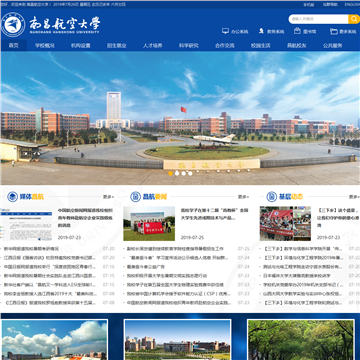Open the 教务系统 person icon
This screenshot has width=360, height=360.
(x=261, y=31)
